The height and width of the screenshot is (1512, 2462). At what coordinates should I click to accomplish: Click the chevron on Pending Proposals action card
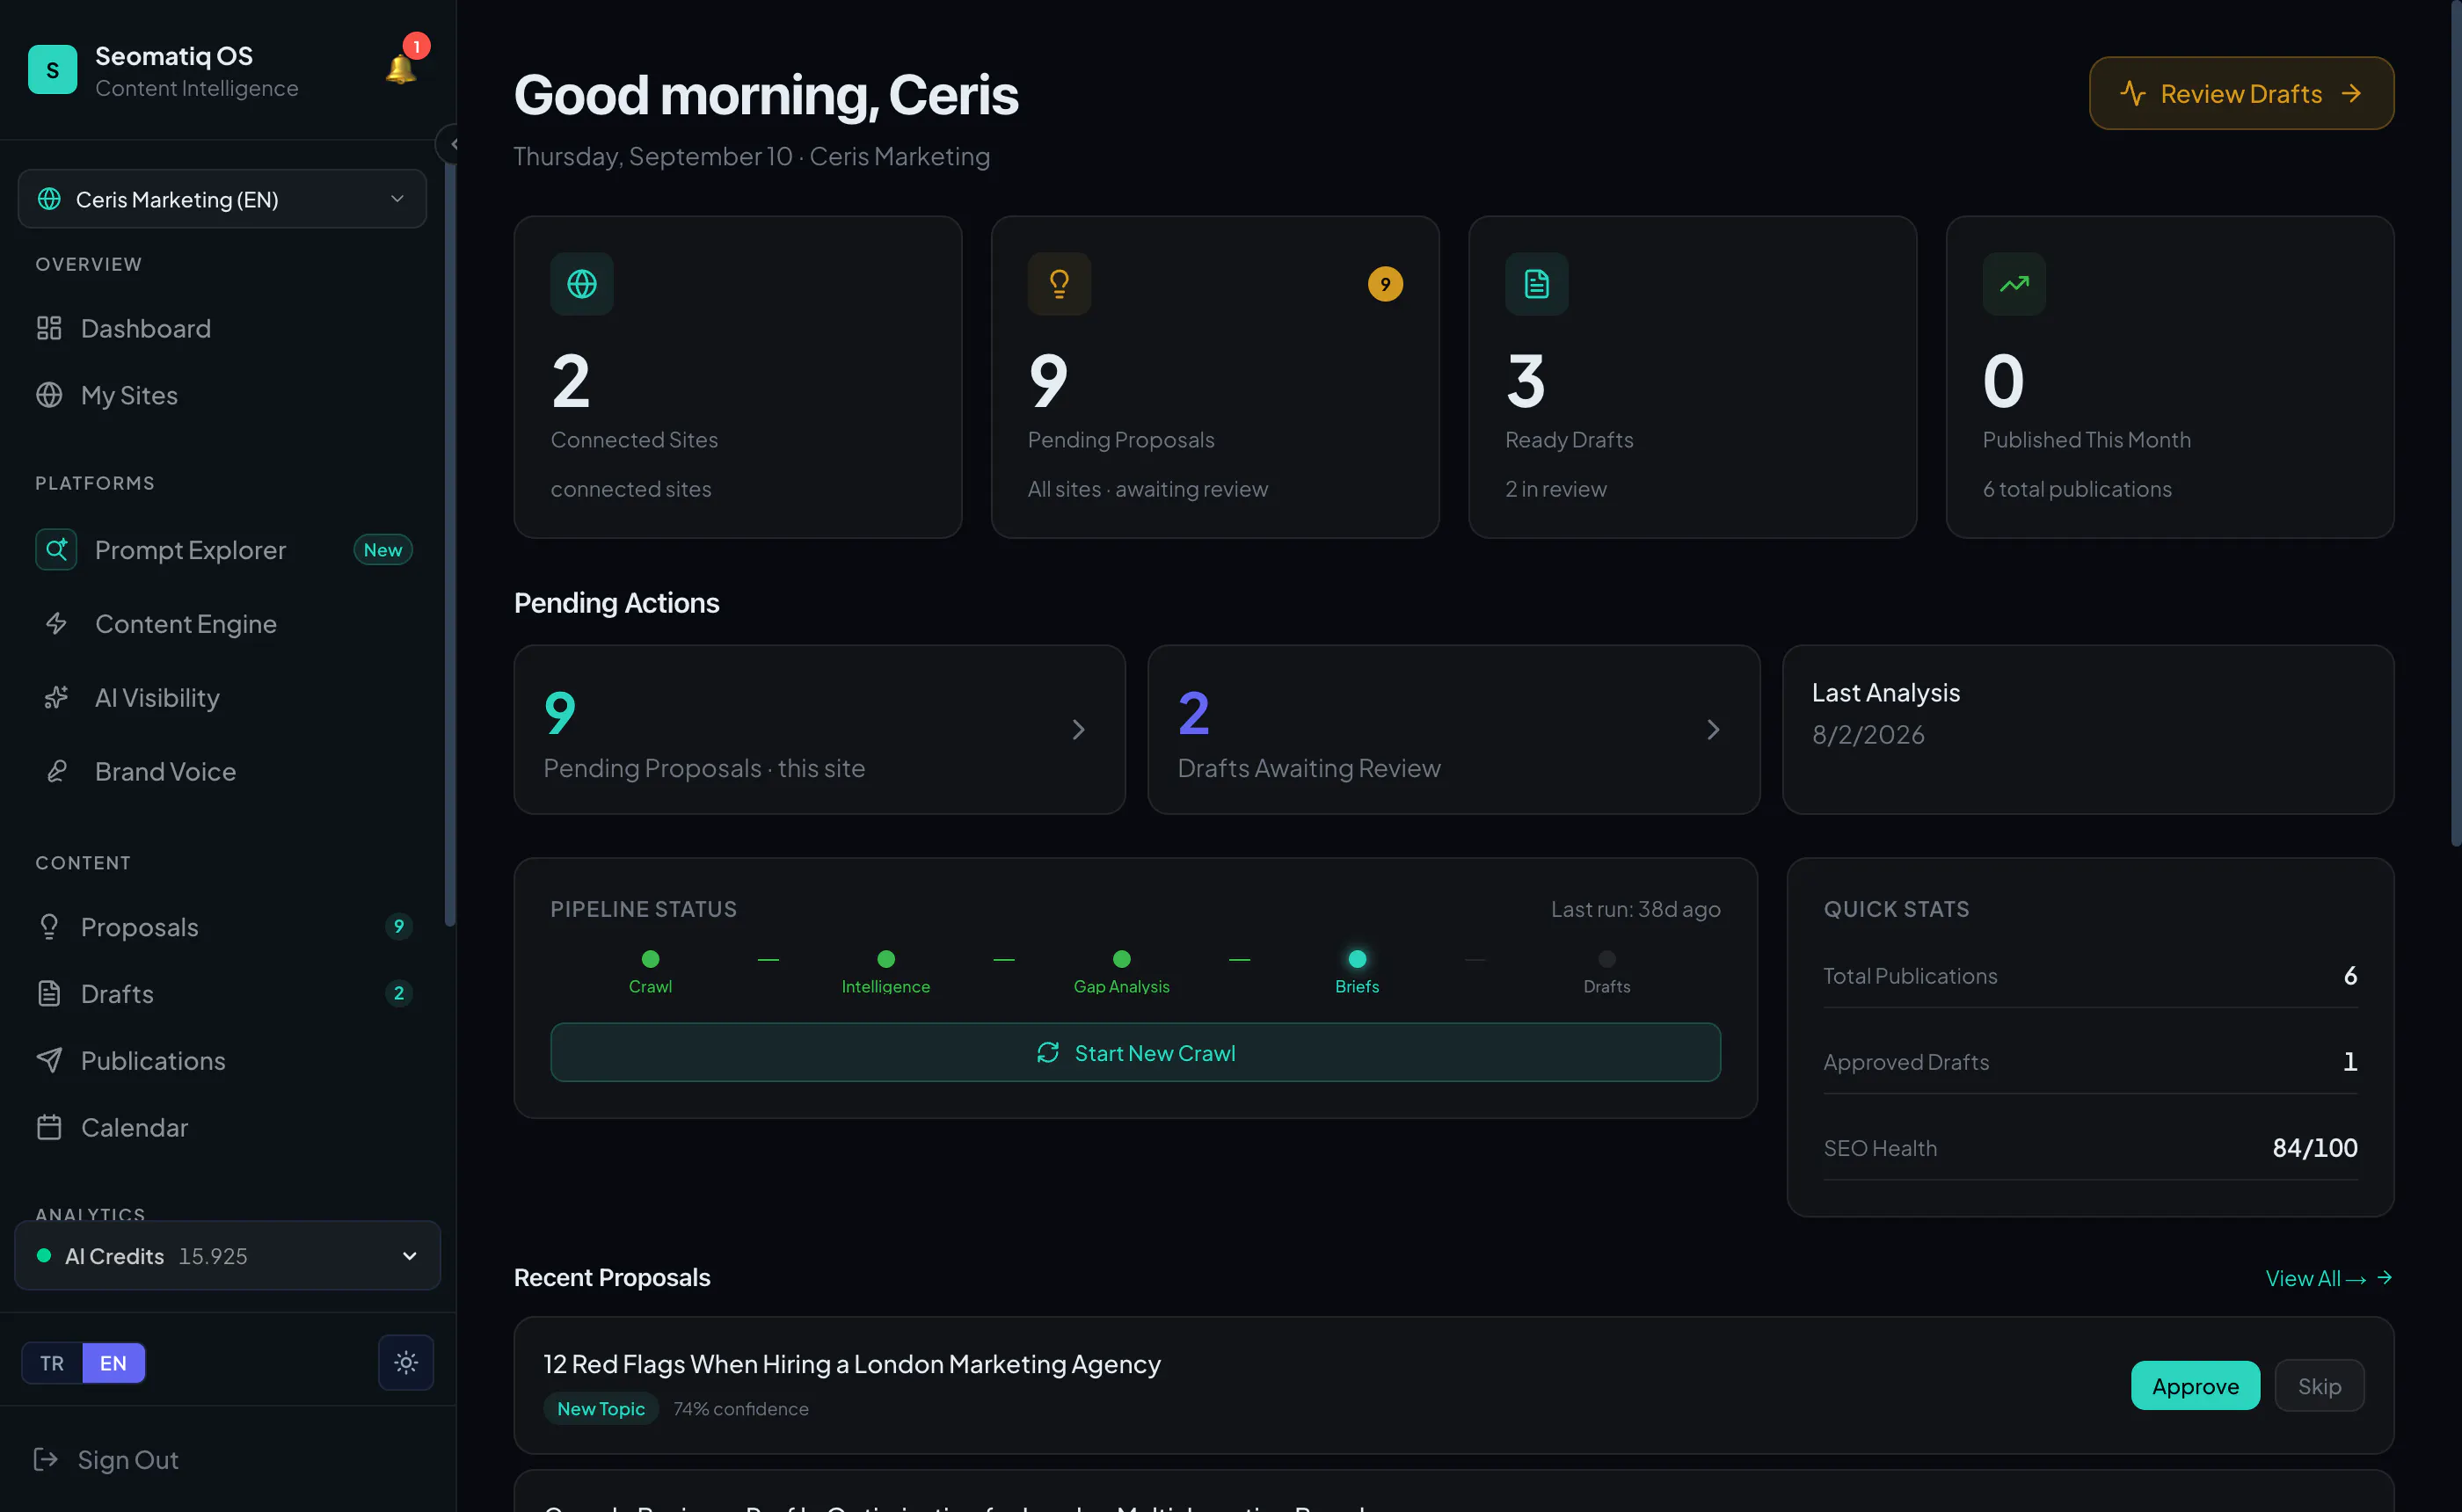point(1078,730)
